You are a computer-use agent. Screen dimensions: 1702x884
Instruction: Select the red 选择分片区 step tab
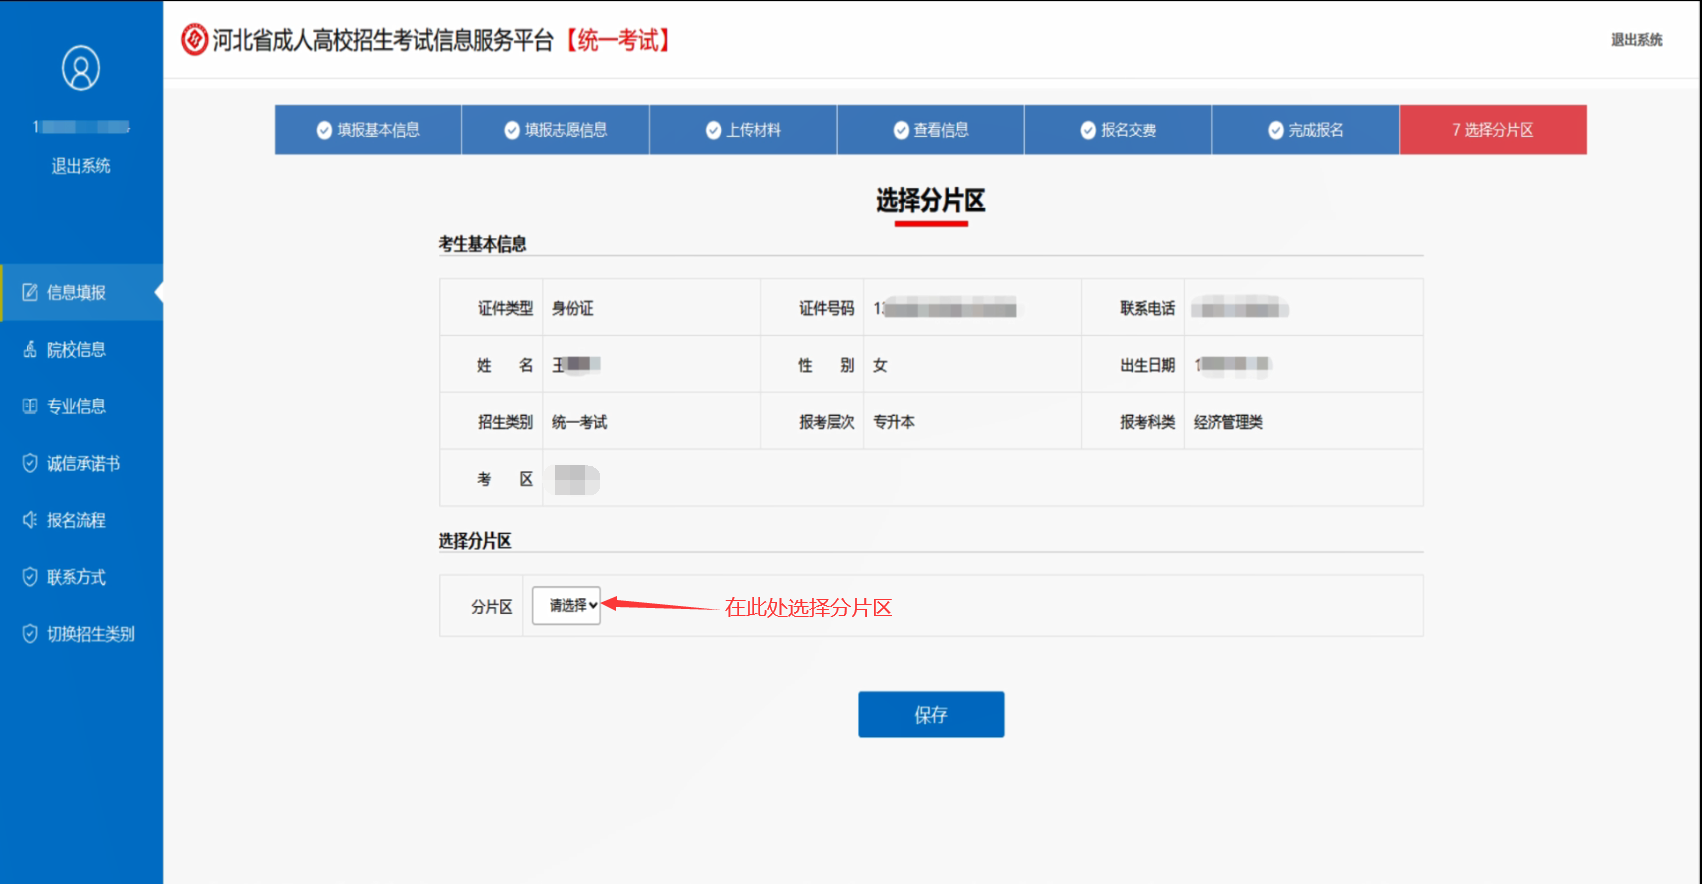[1493, 130]
